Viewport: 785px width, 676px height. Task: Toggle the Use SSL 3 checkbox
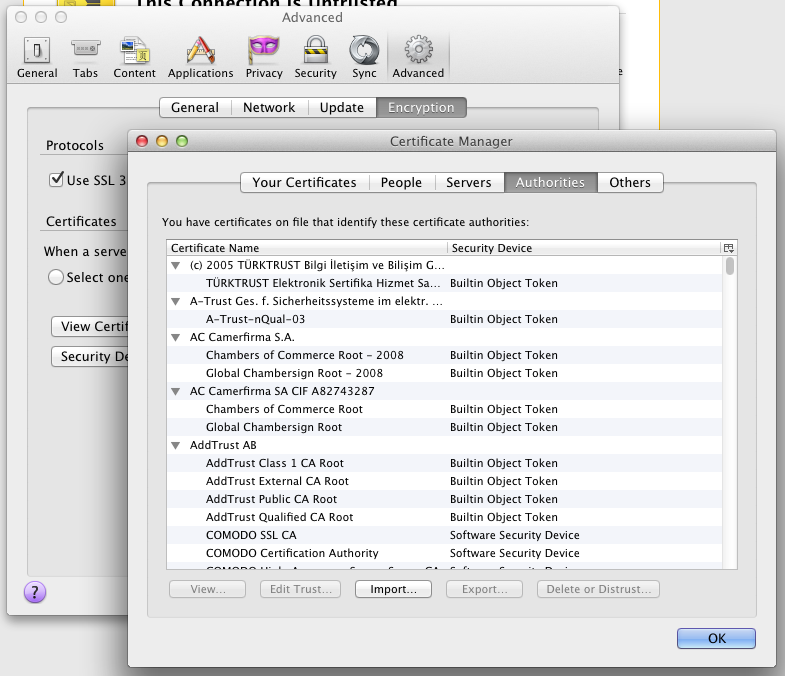point(57,180)
